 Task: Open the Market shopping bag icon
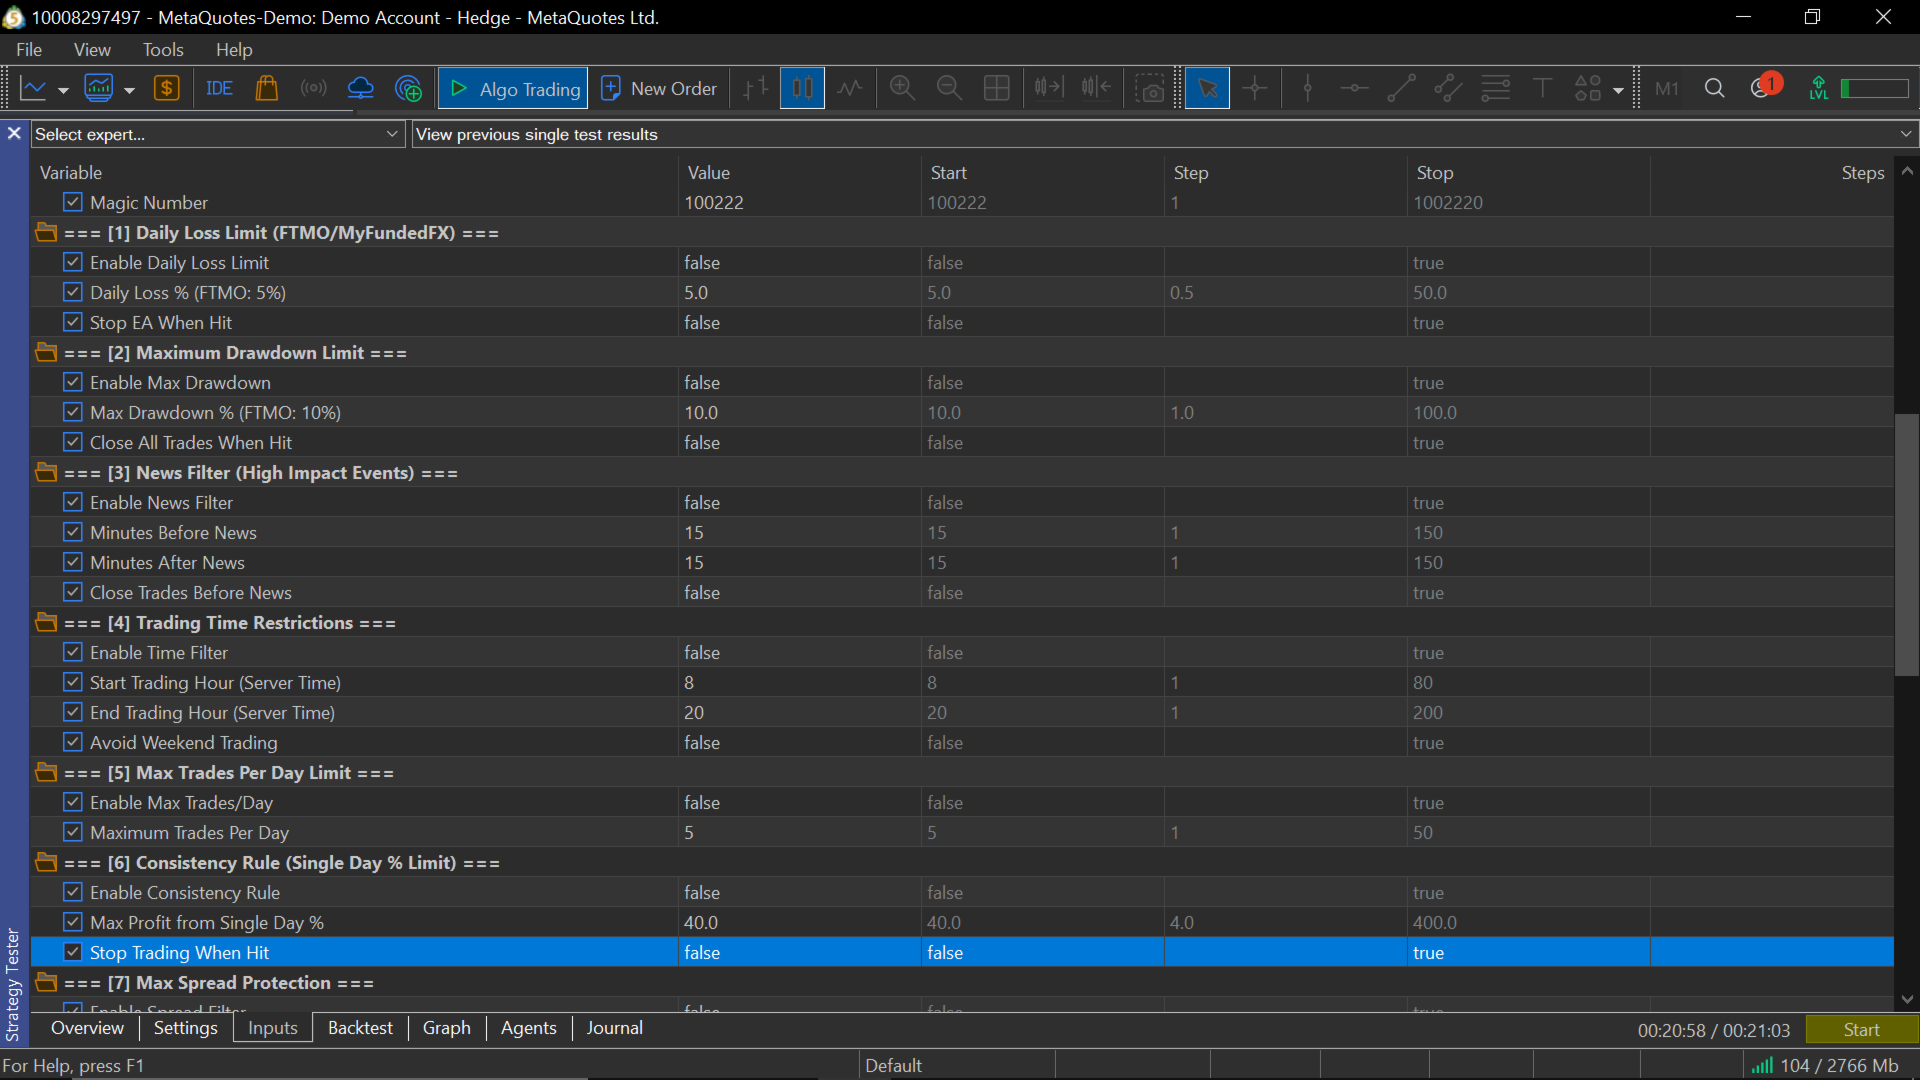click(266, 89)
